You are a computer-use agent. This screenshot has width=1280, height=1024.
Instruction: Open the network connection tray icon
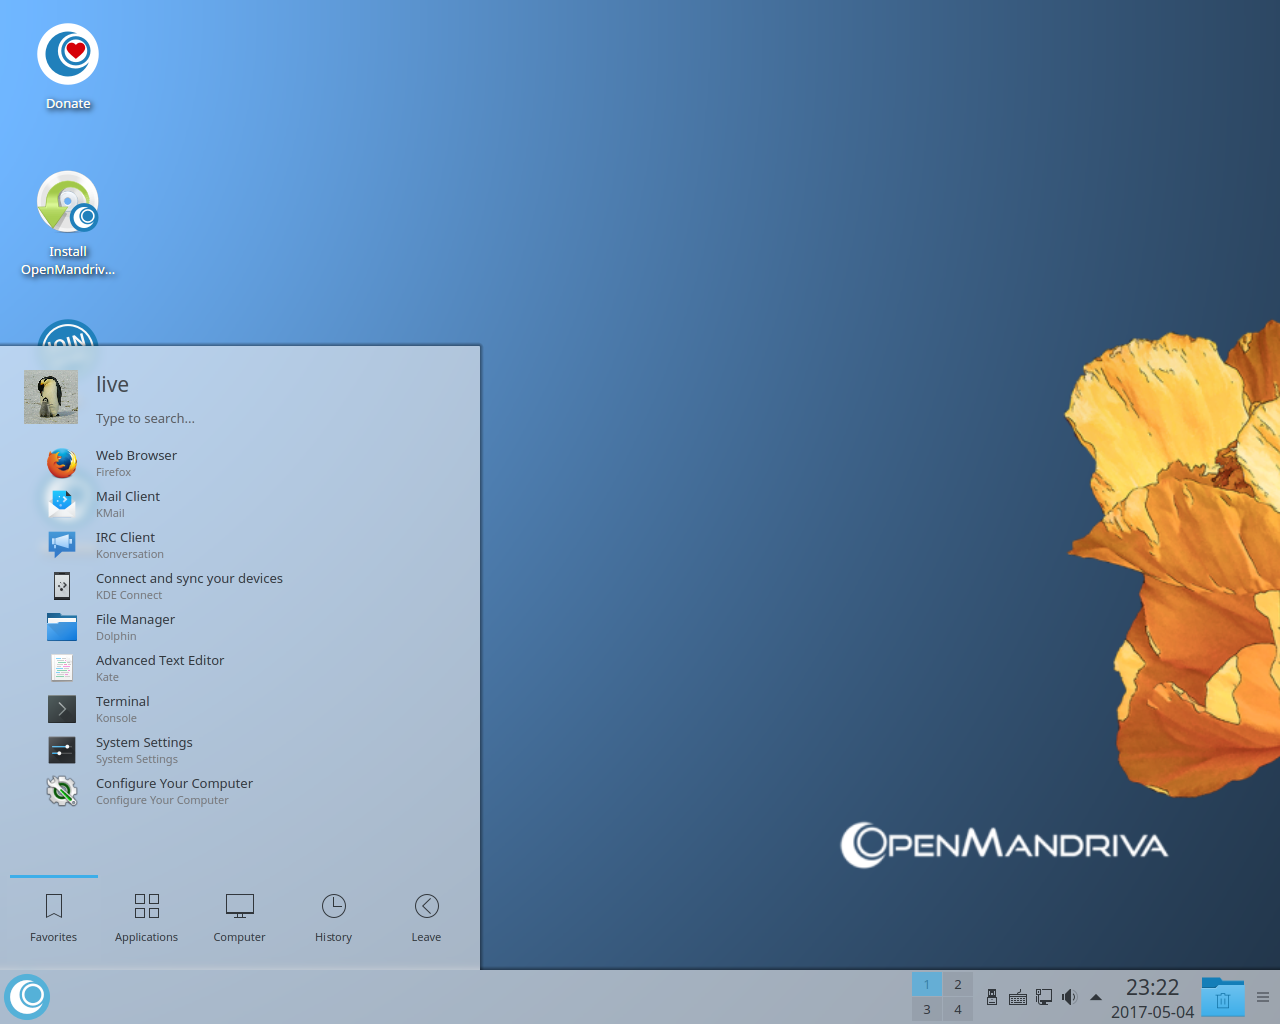(x=1044, y=997)
